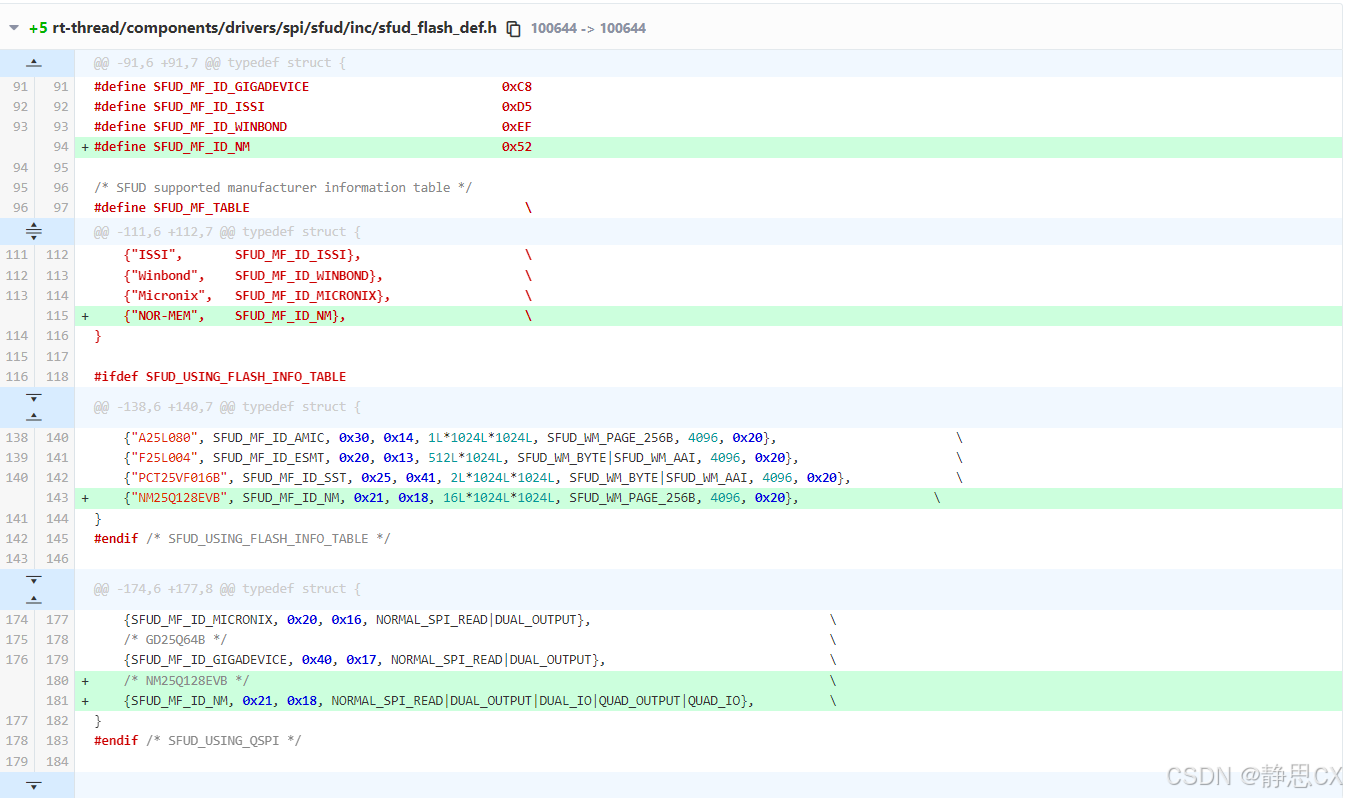Click the value 0x52
The width and height of the screenshot is (1347, 798).
[517, 147]
